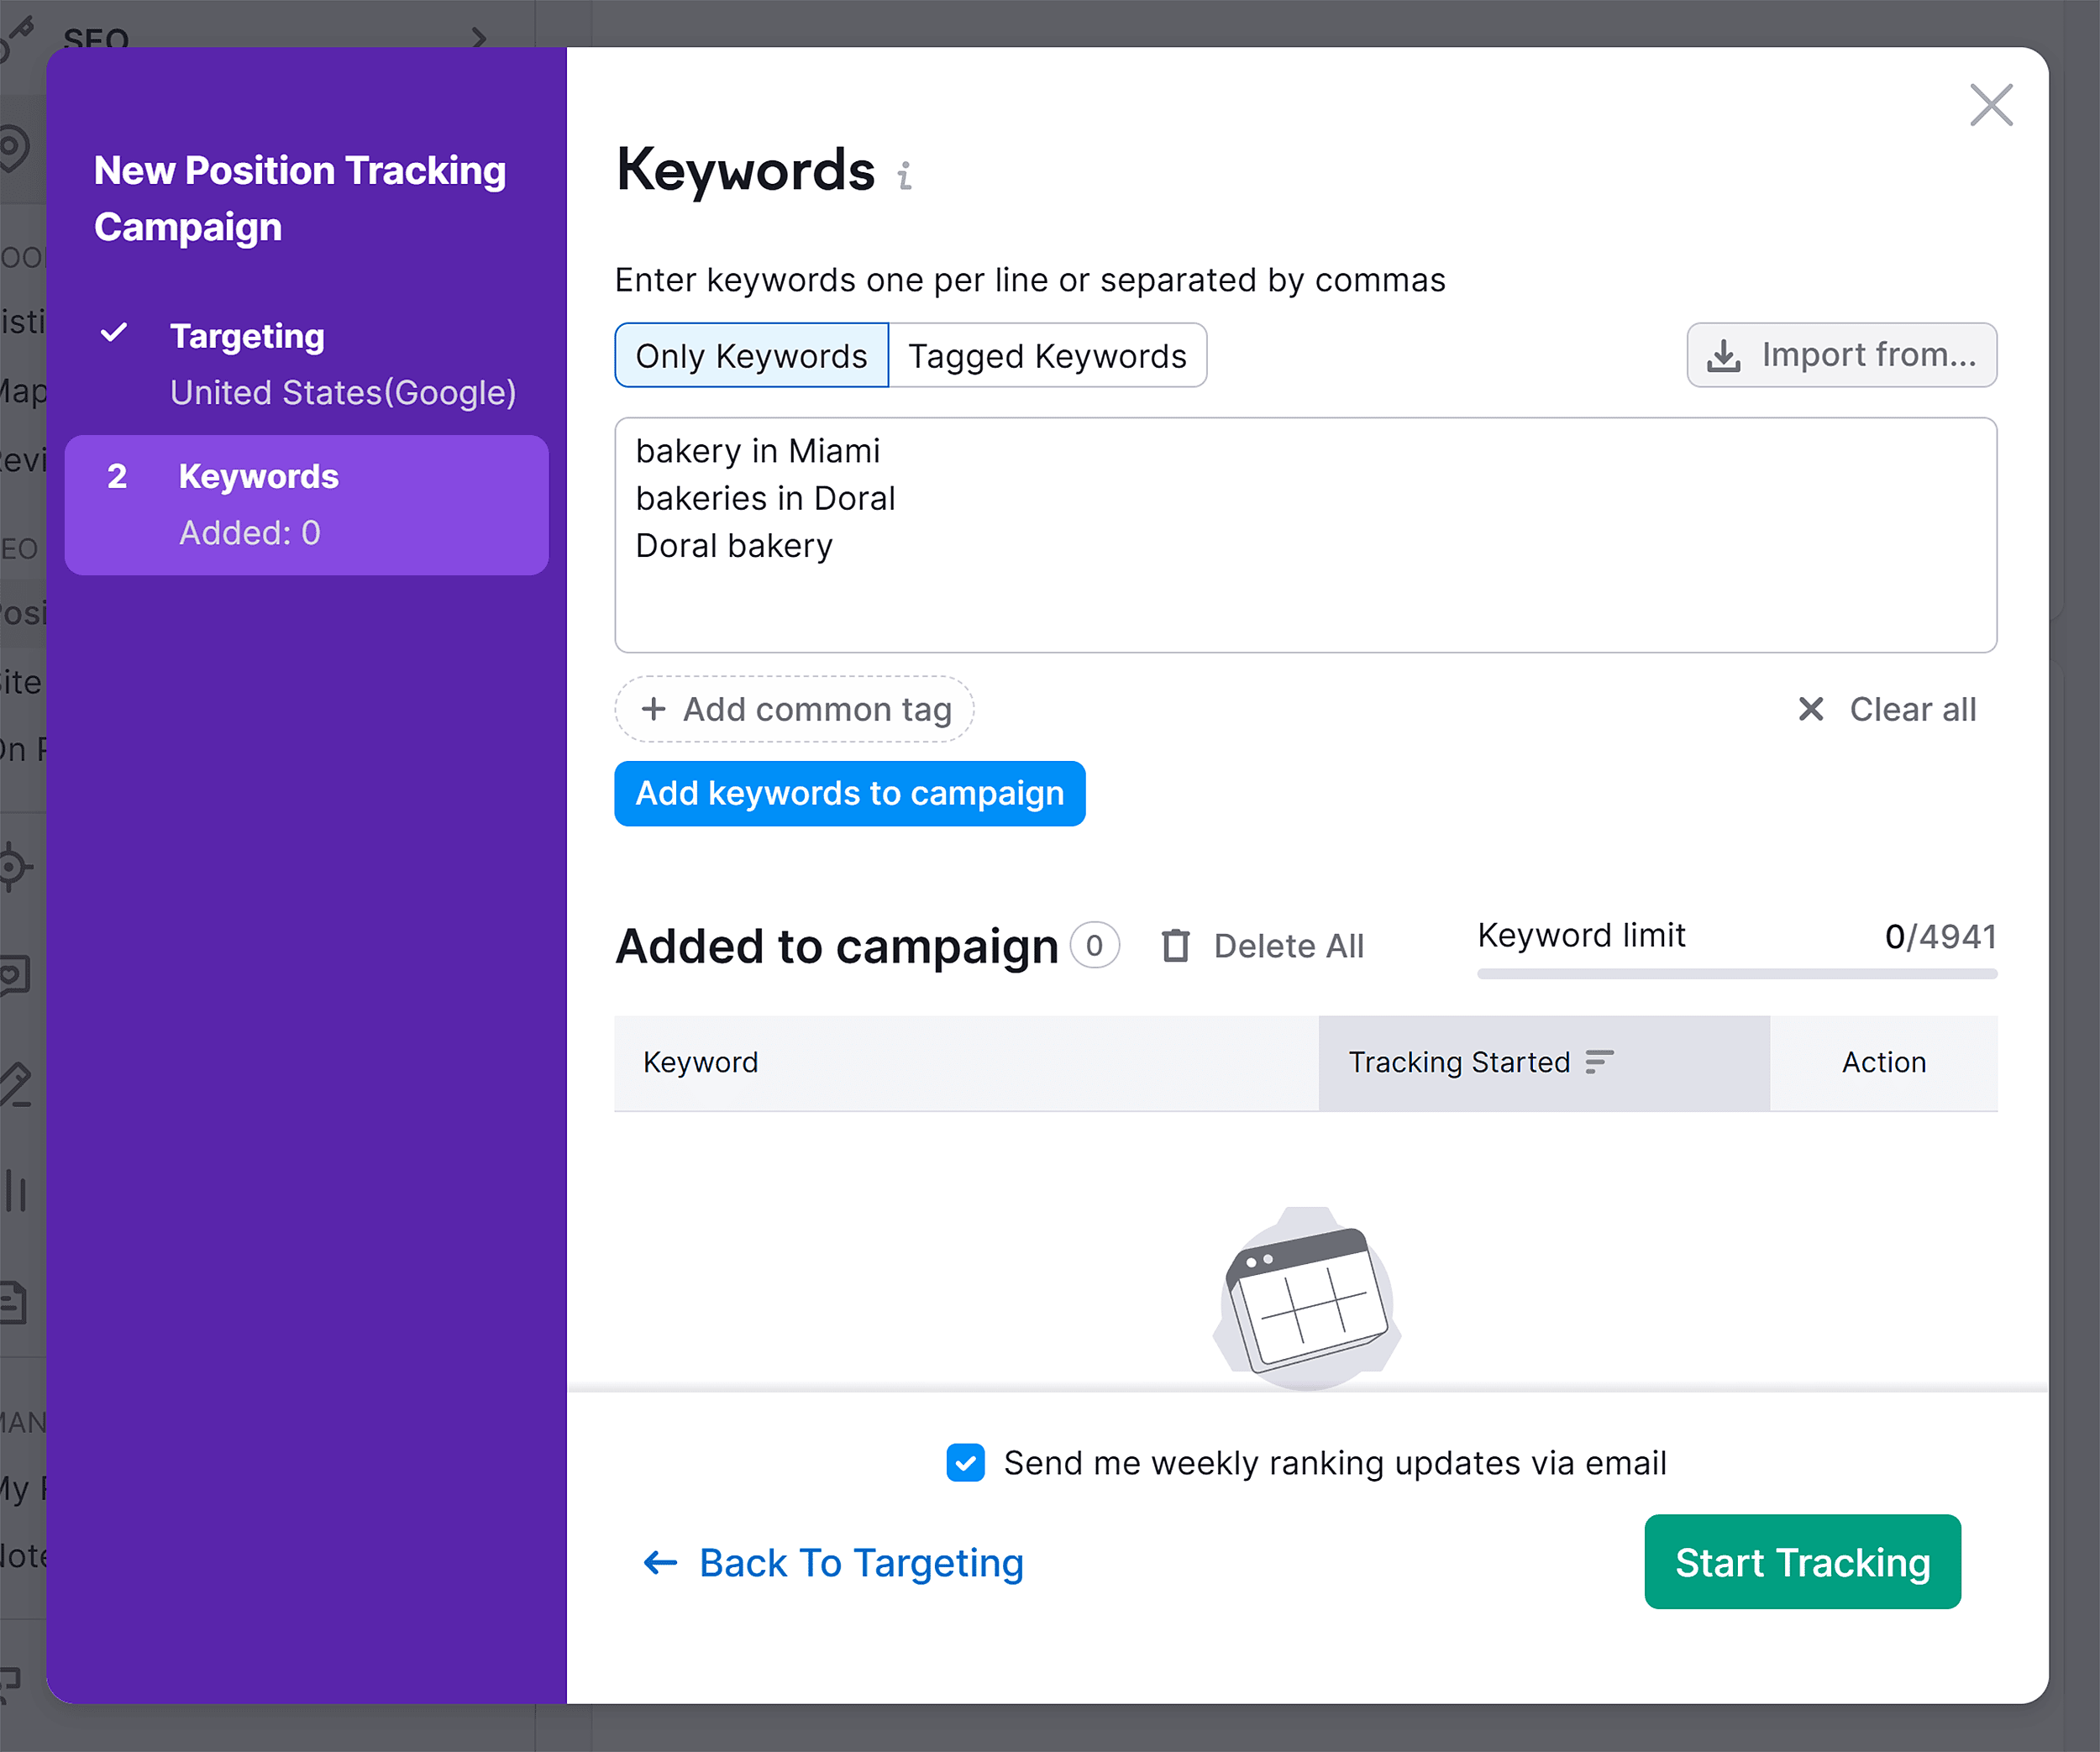Click the plus icon for common tag
Screen dimensions: 2100x1752
[x=653, y=709]
